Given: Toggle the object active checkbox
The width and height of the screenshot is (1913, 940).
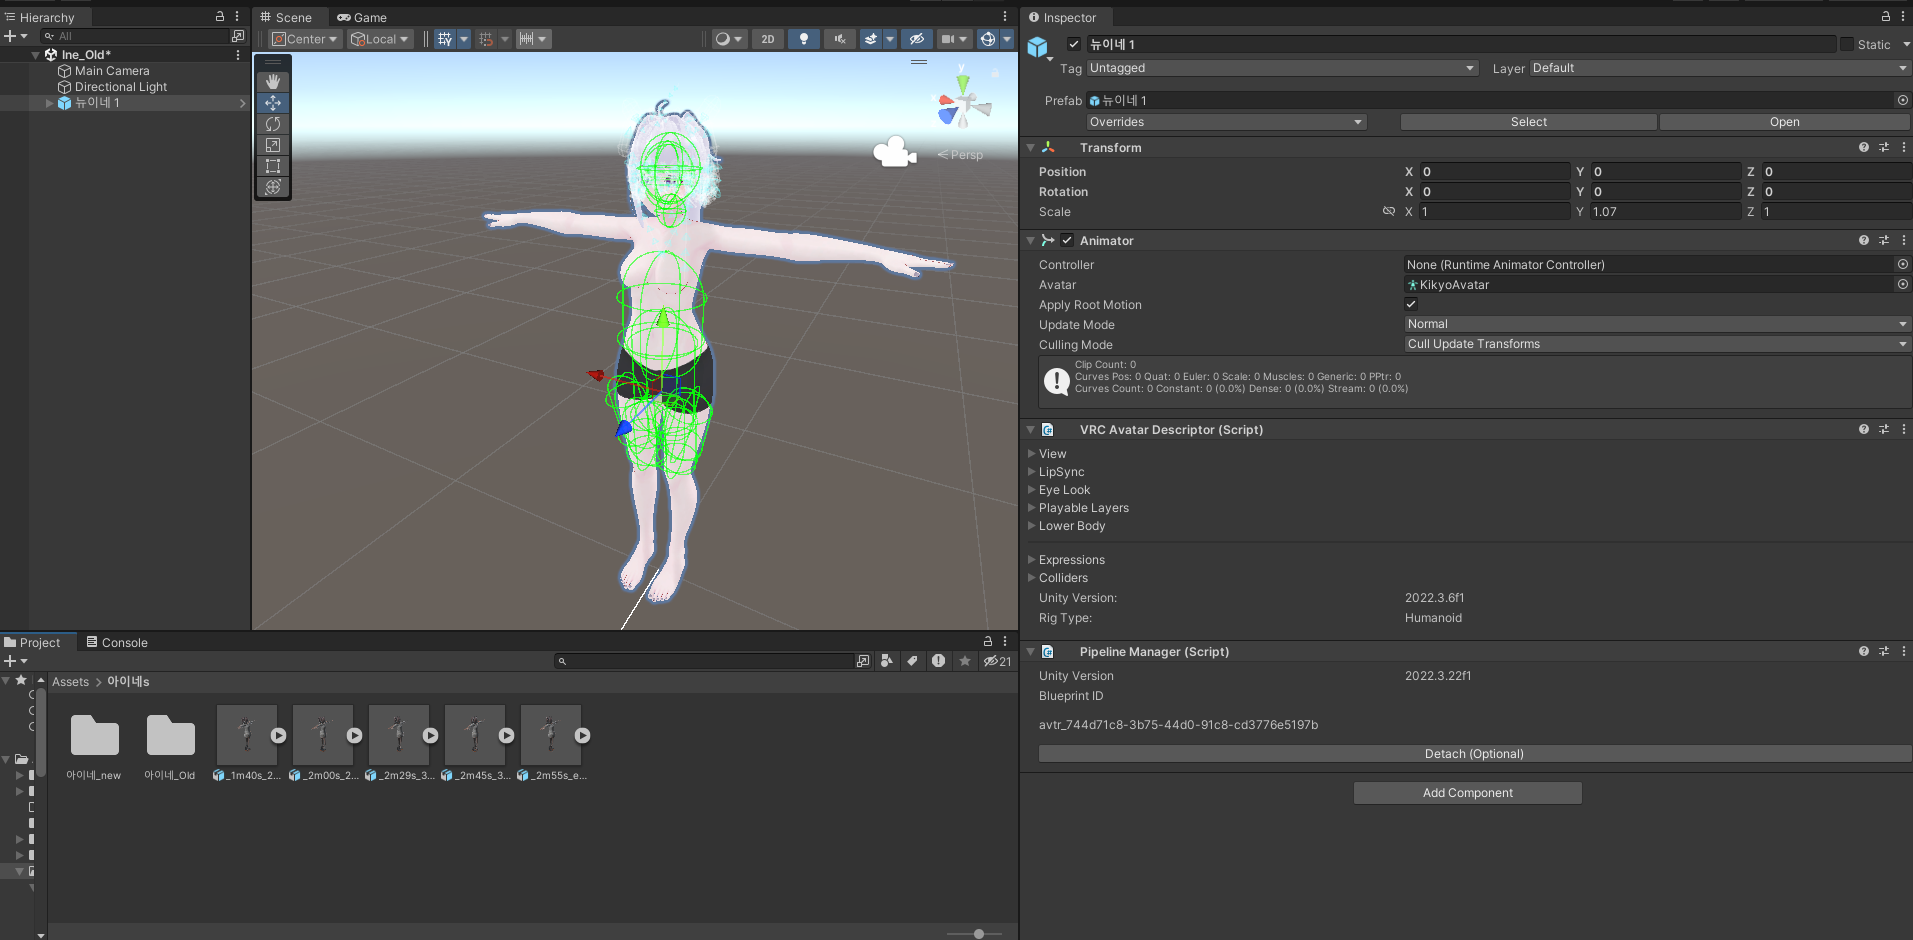Looking at the screenshot, I should click(x=1074, y=44).
